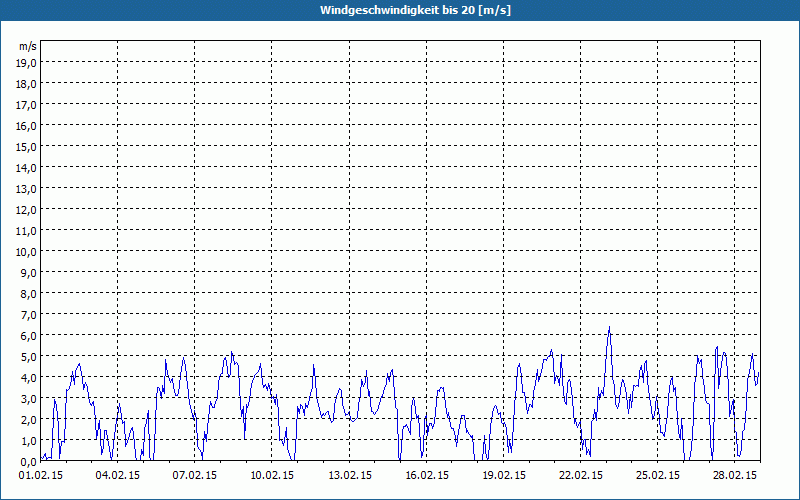Viewport: 800px width, 500px height.
Task: Click the highest wind peak above 6,0 m/s
Action: [609, 328]
